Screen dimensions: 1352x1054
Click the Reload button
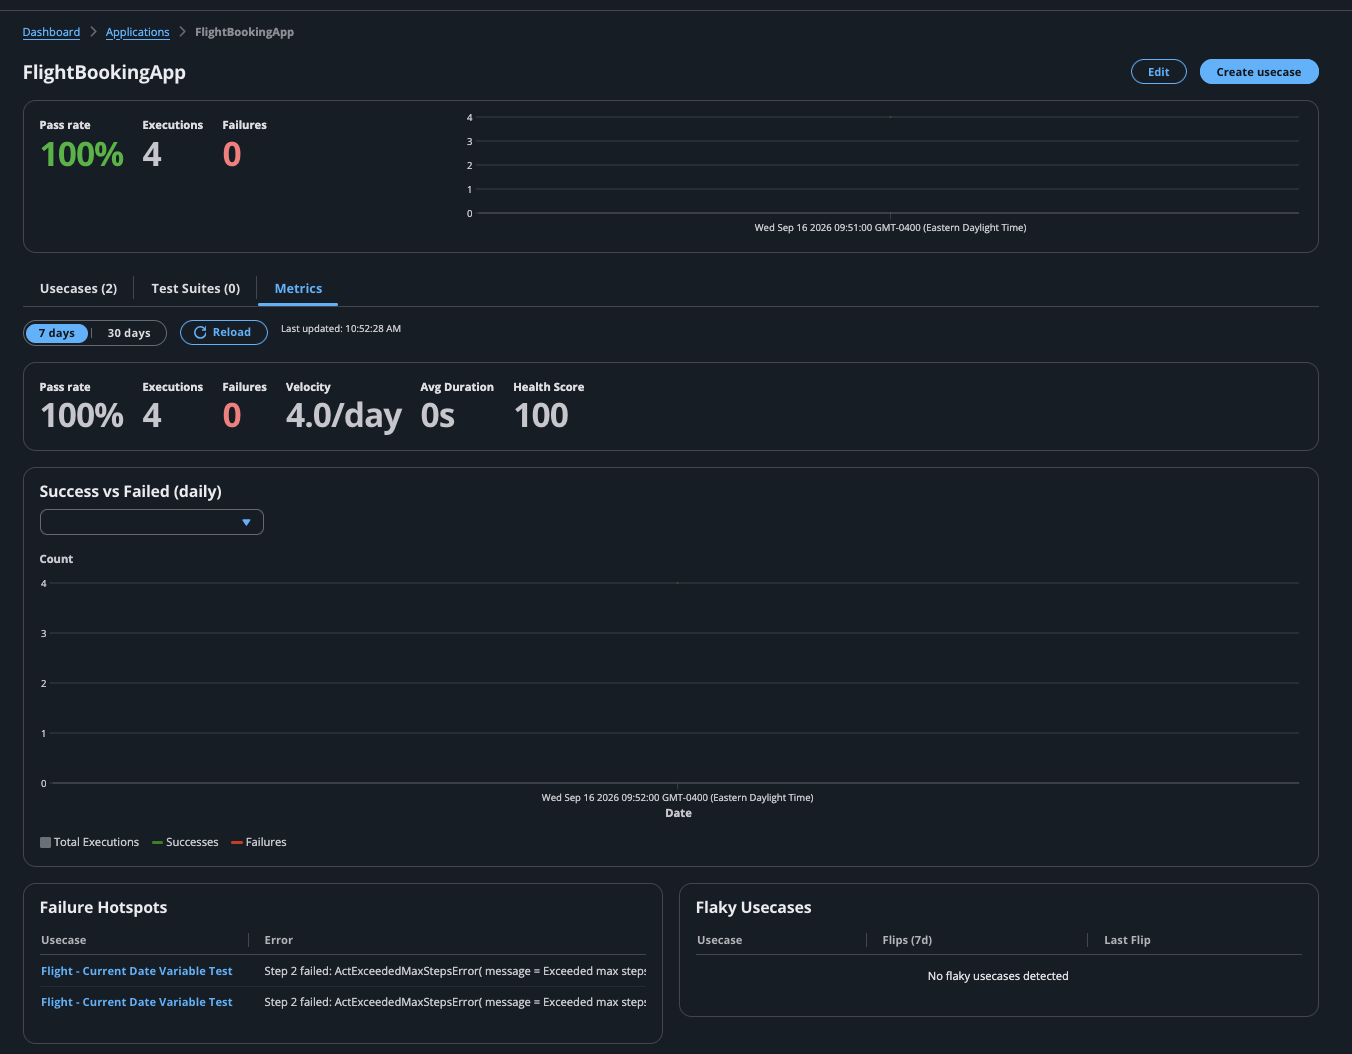click(223, 332)
